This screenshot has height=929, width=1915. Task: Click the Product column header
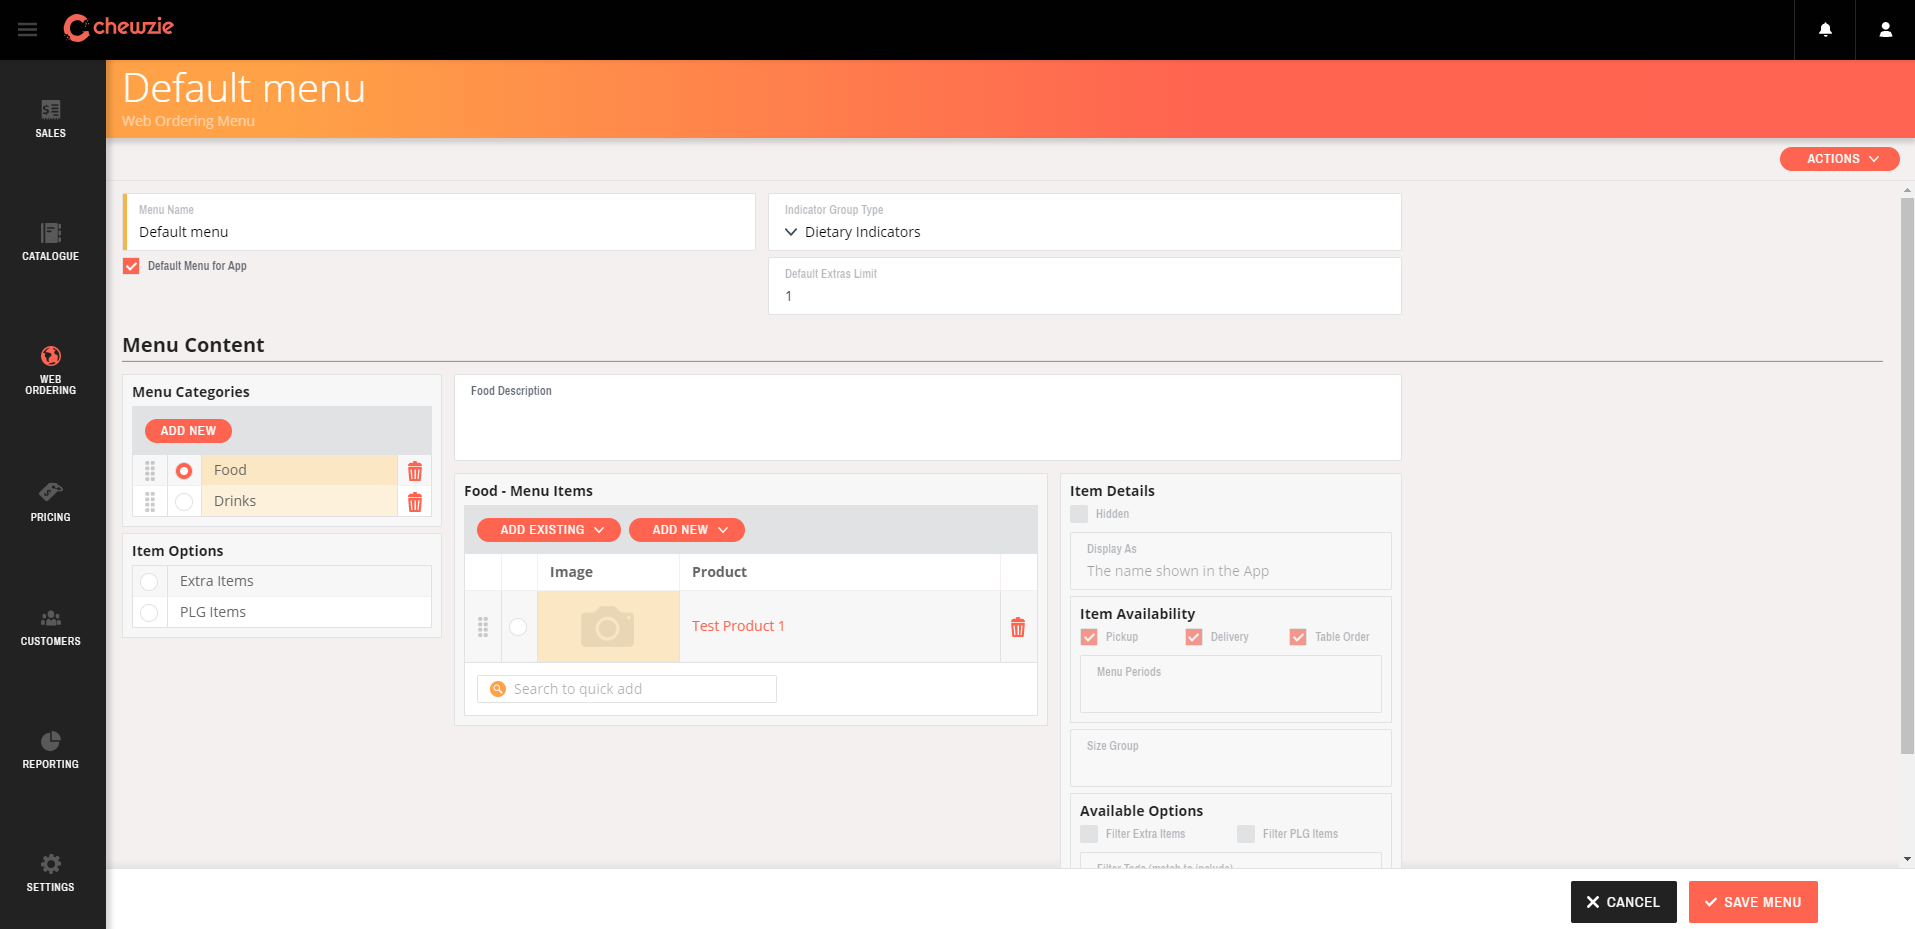(x=719, y=572)
